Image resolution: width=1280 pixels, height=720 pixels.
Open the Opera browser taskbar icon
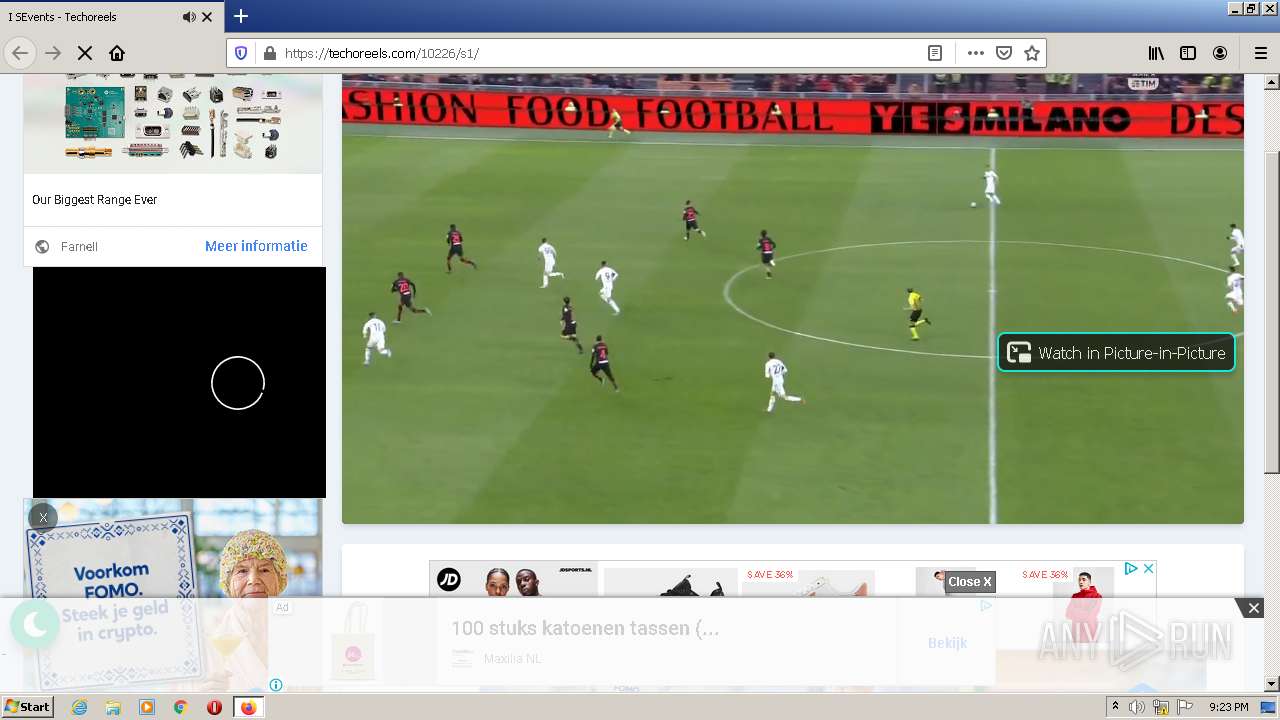click(214, 707)
